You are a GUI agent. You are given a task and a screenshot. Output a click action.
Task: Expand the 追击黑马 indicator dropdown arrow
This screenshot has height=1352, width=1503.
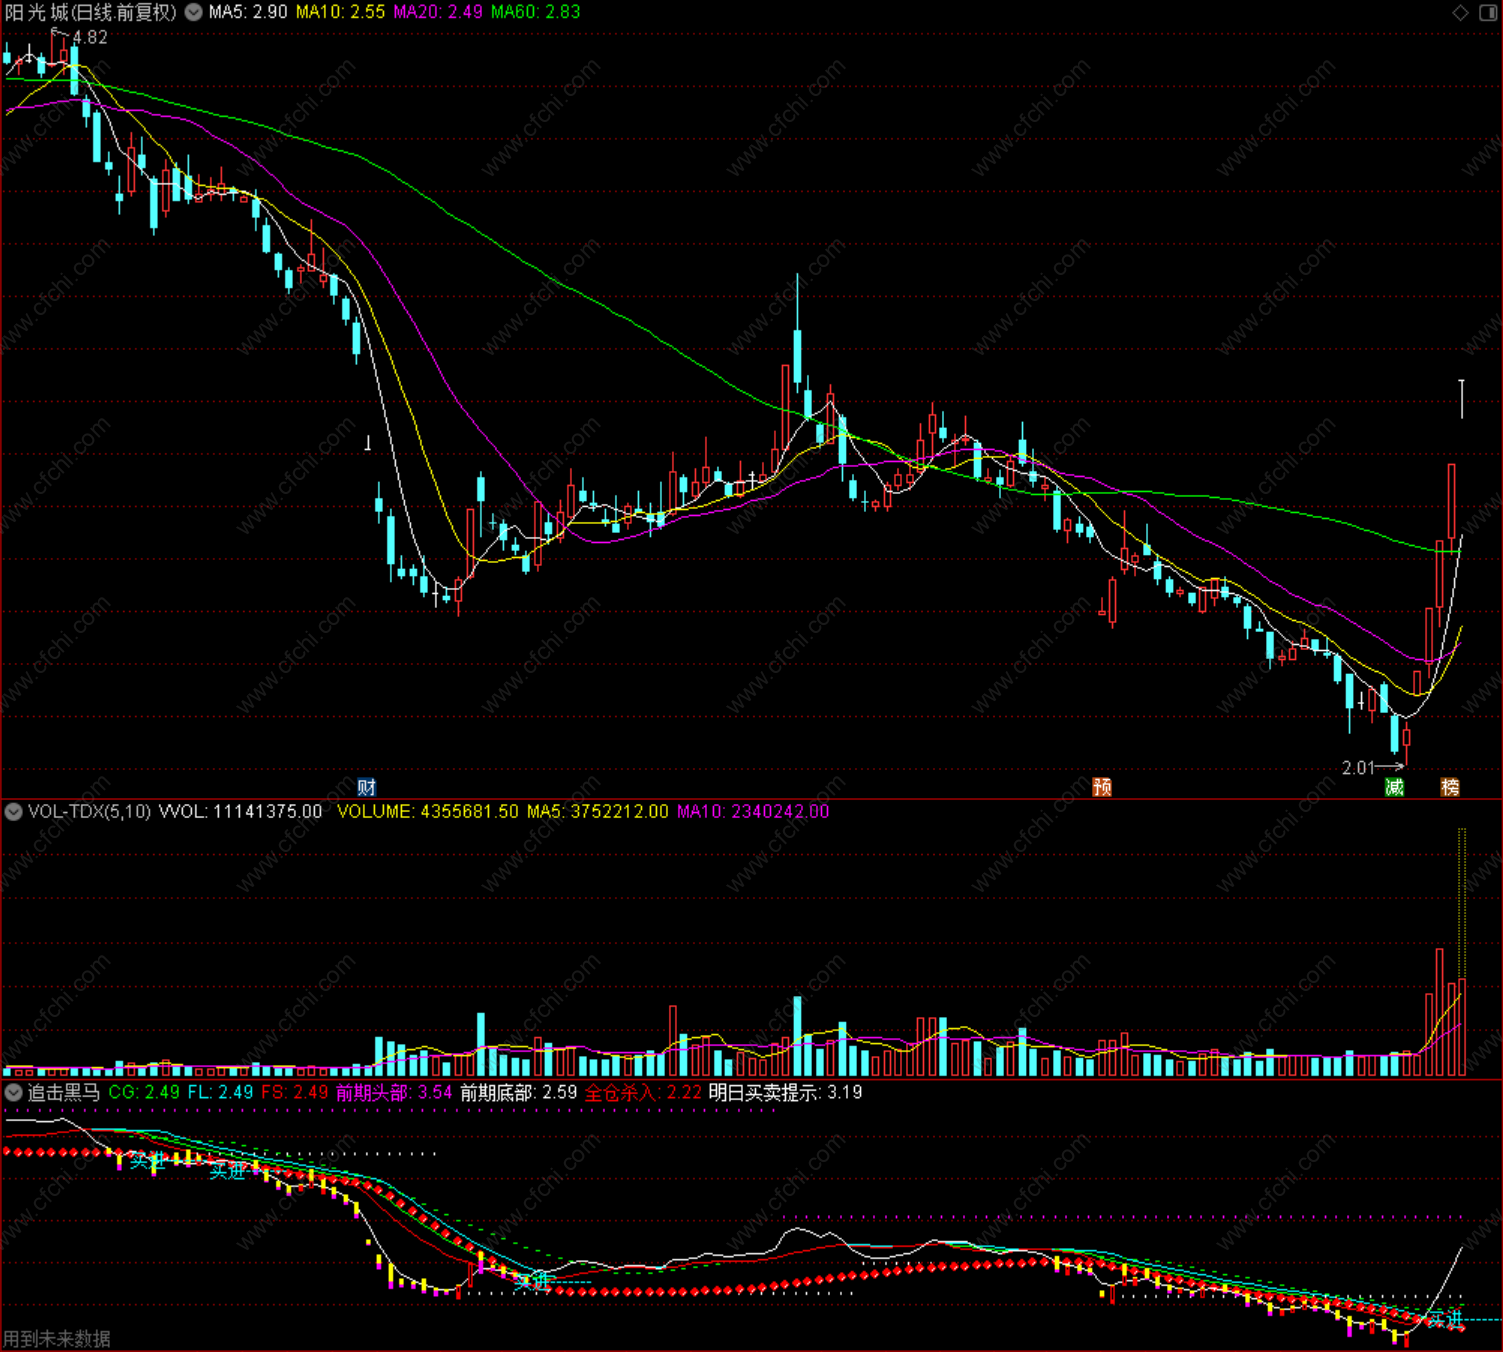point(13,1092)
